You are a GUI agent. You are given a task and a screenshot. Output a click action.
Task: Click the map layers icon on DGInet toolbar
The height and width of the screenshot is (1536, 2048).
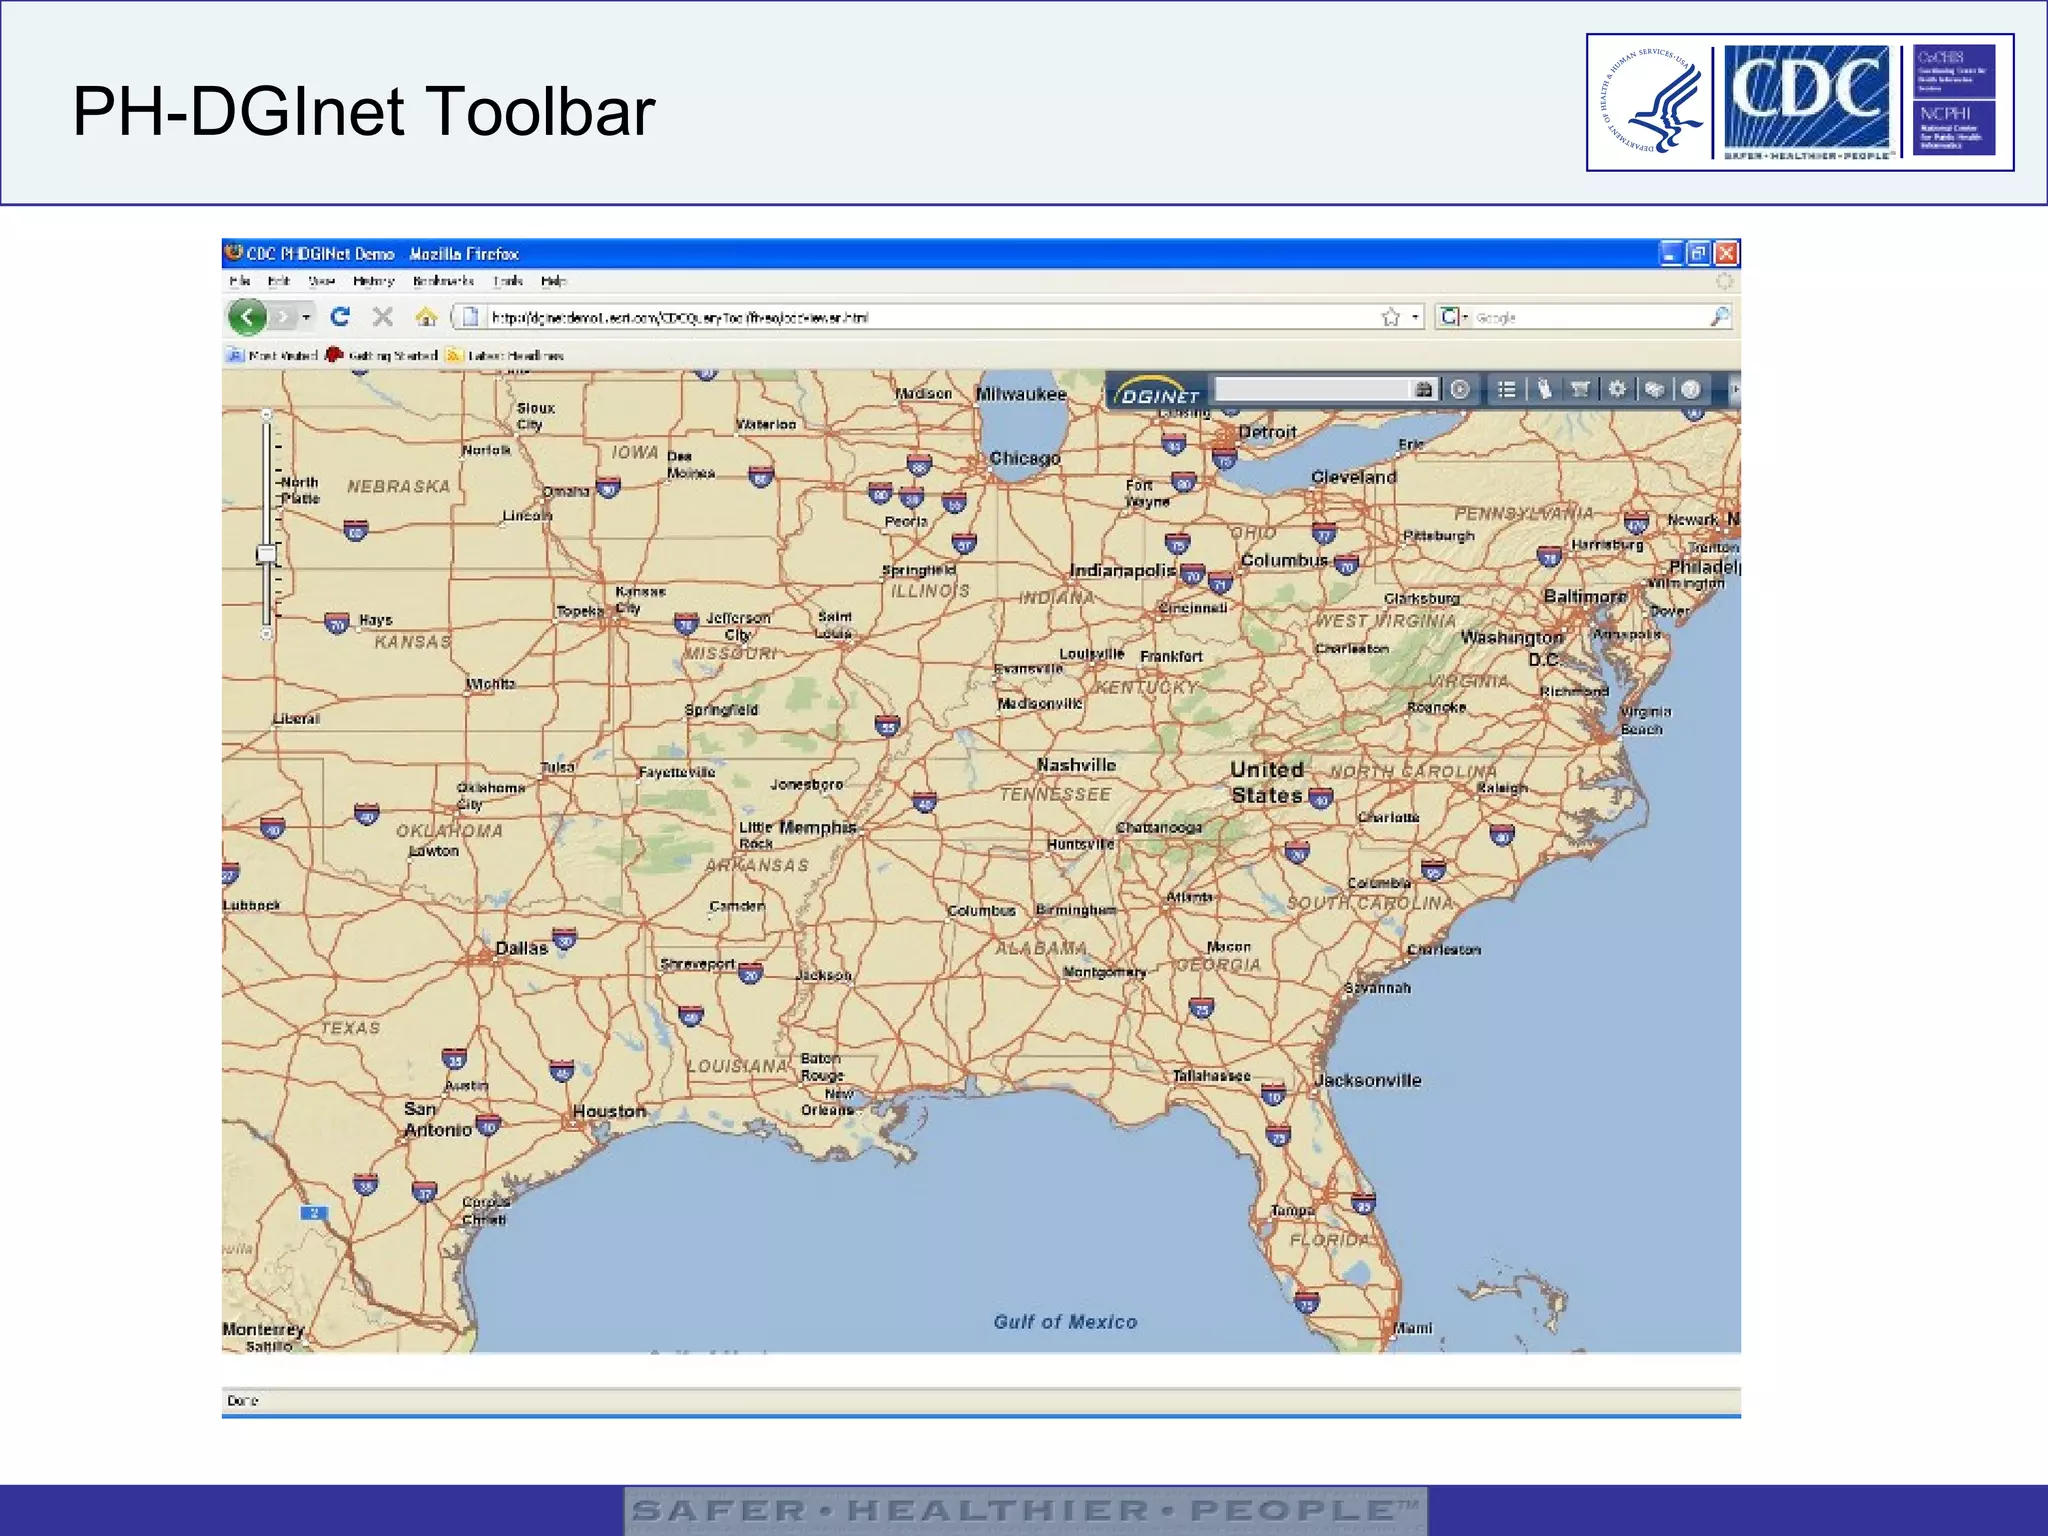(x=1654, y=389)
